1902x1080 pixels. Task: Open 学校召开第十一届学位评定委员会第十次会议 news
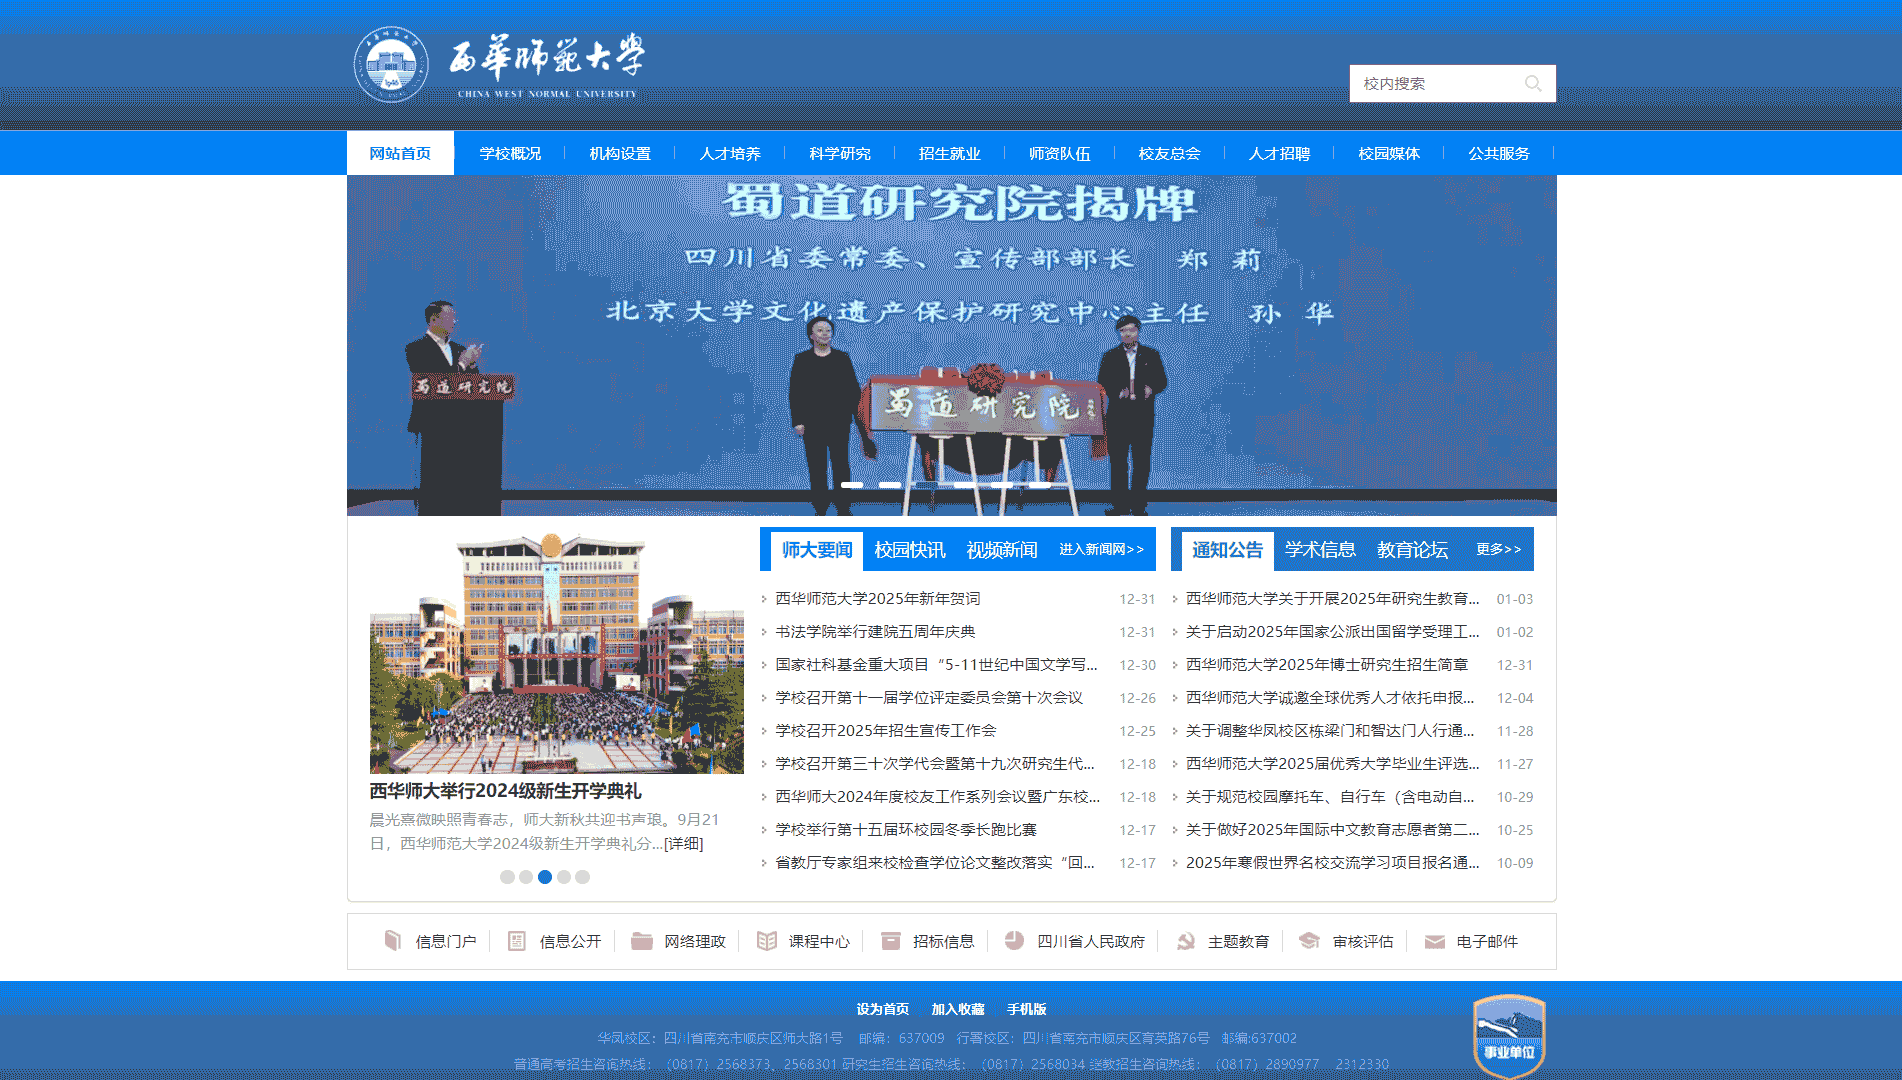pos(929,698)
